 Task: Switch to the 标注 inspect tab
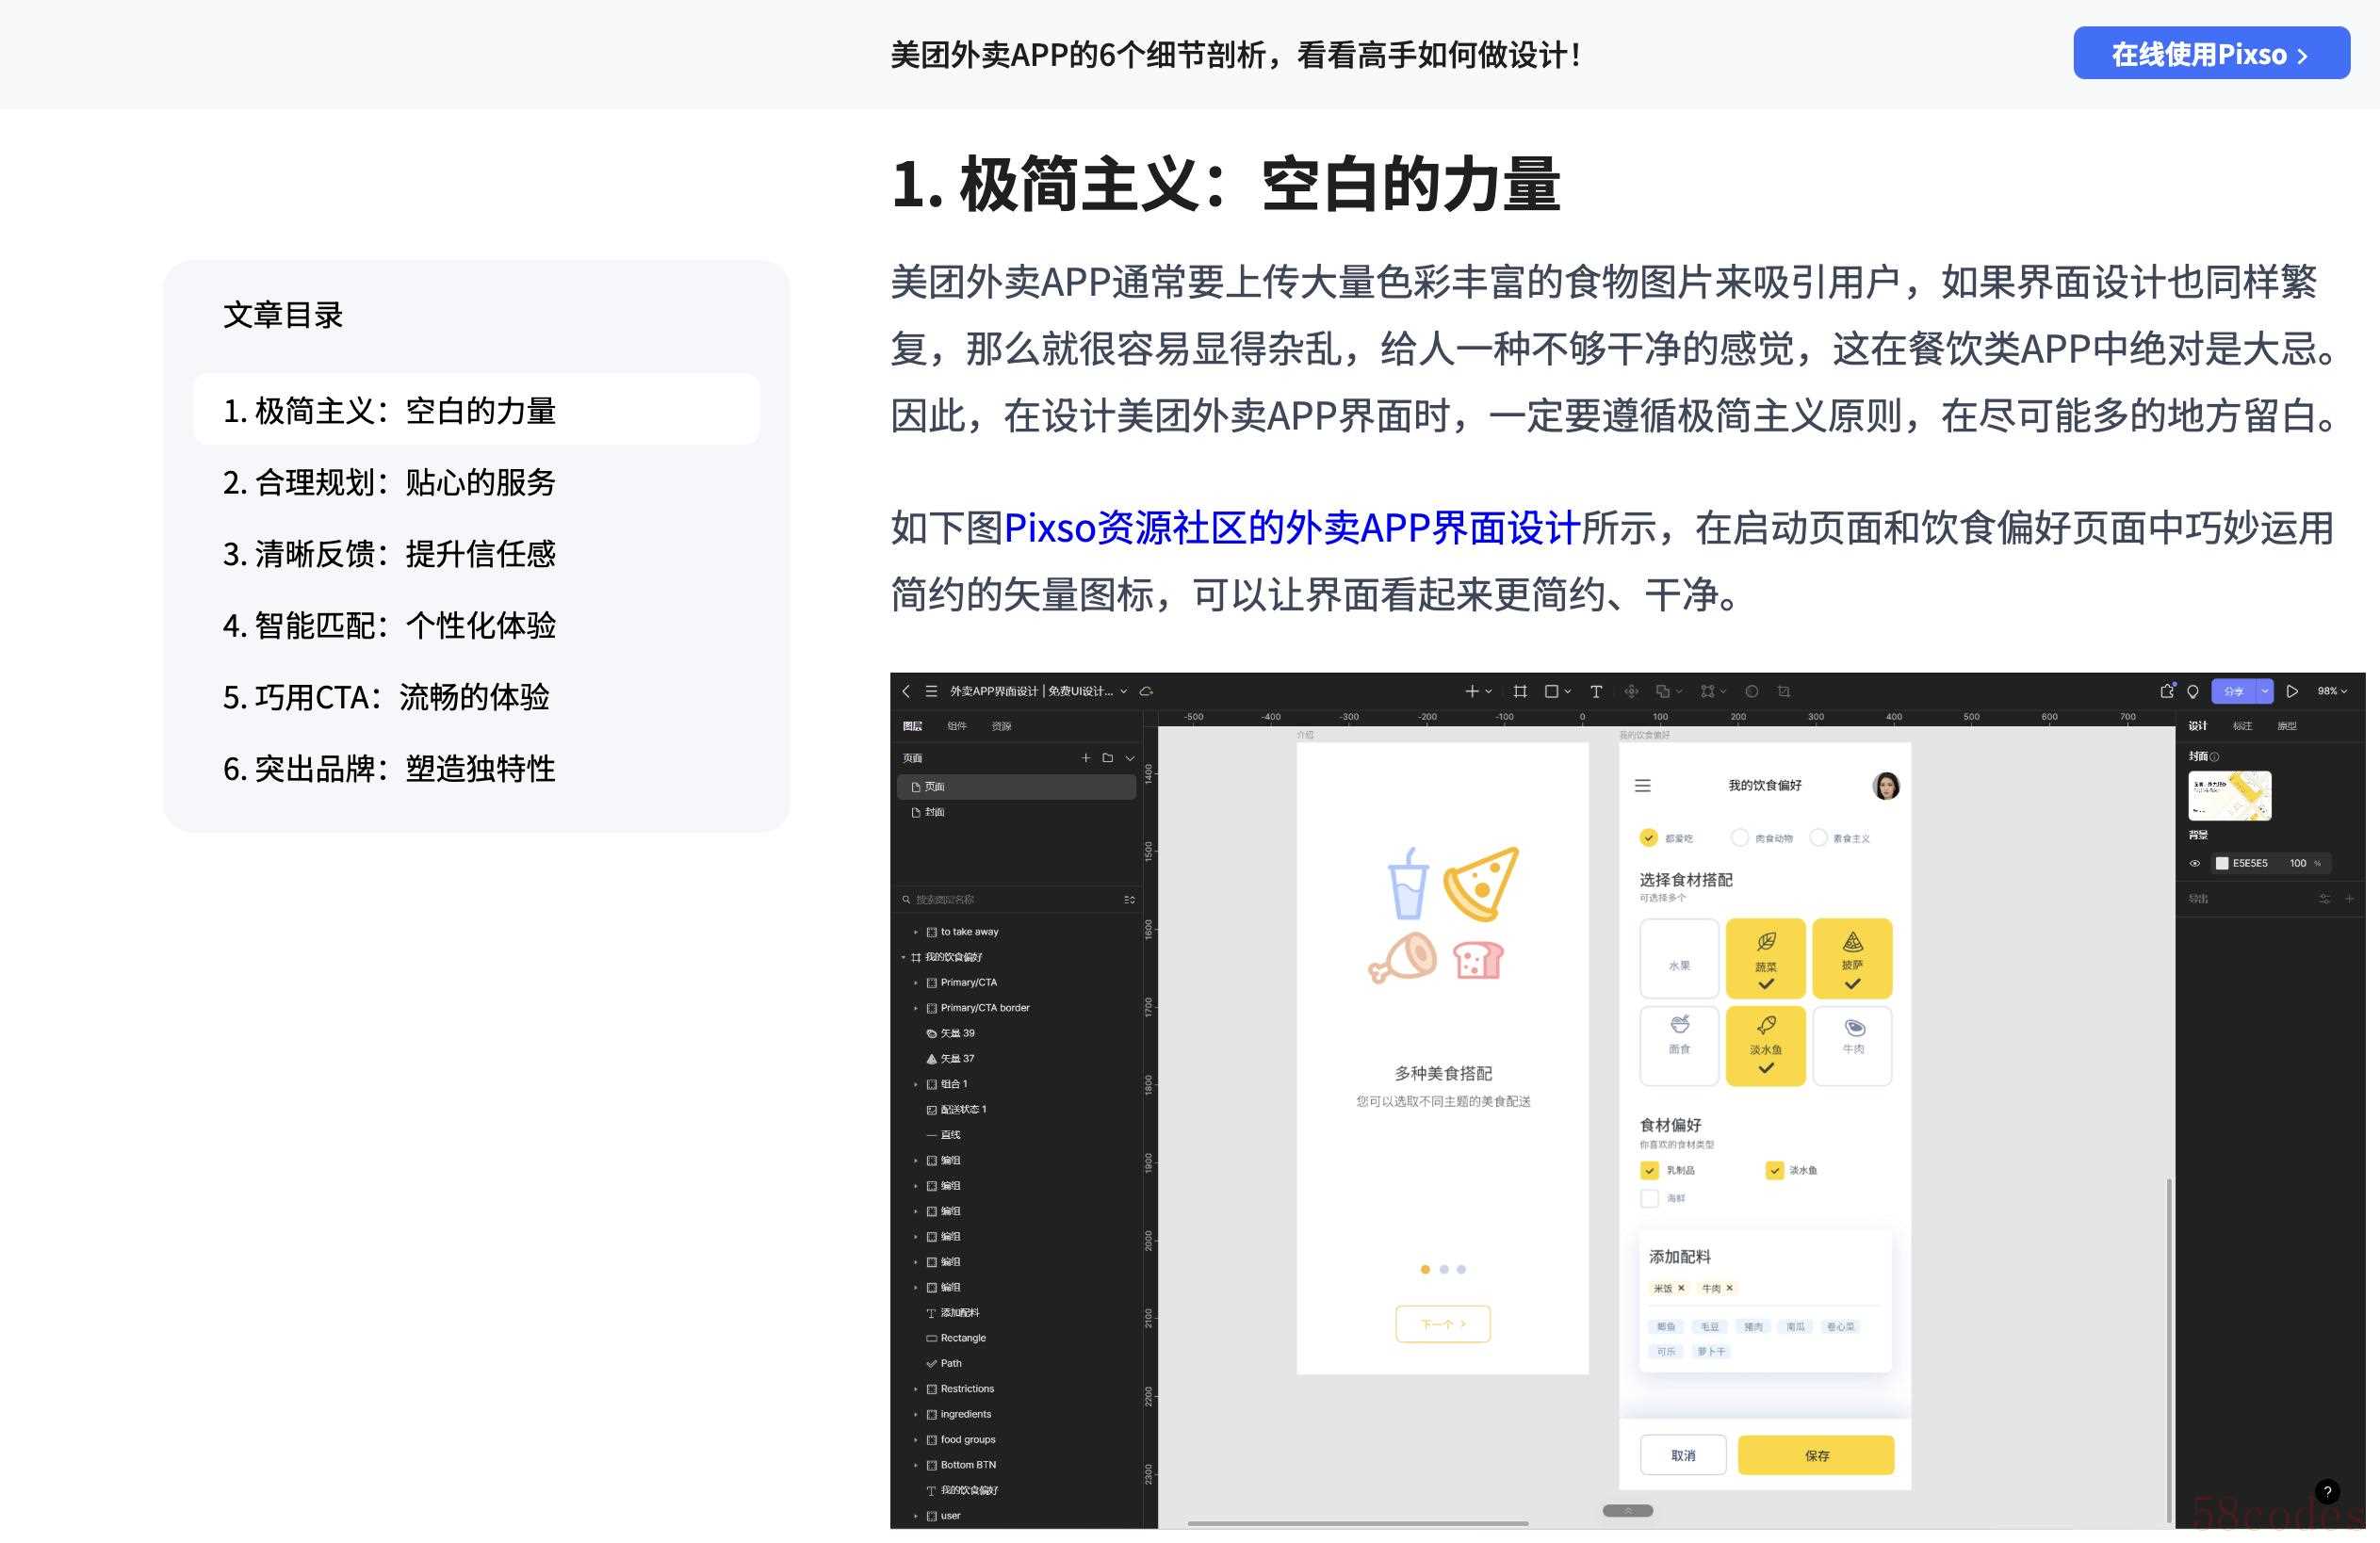2243,726
